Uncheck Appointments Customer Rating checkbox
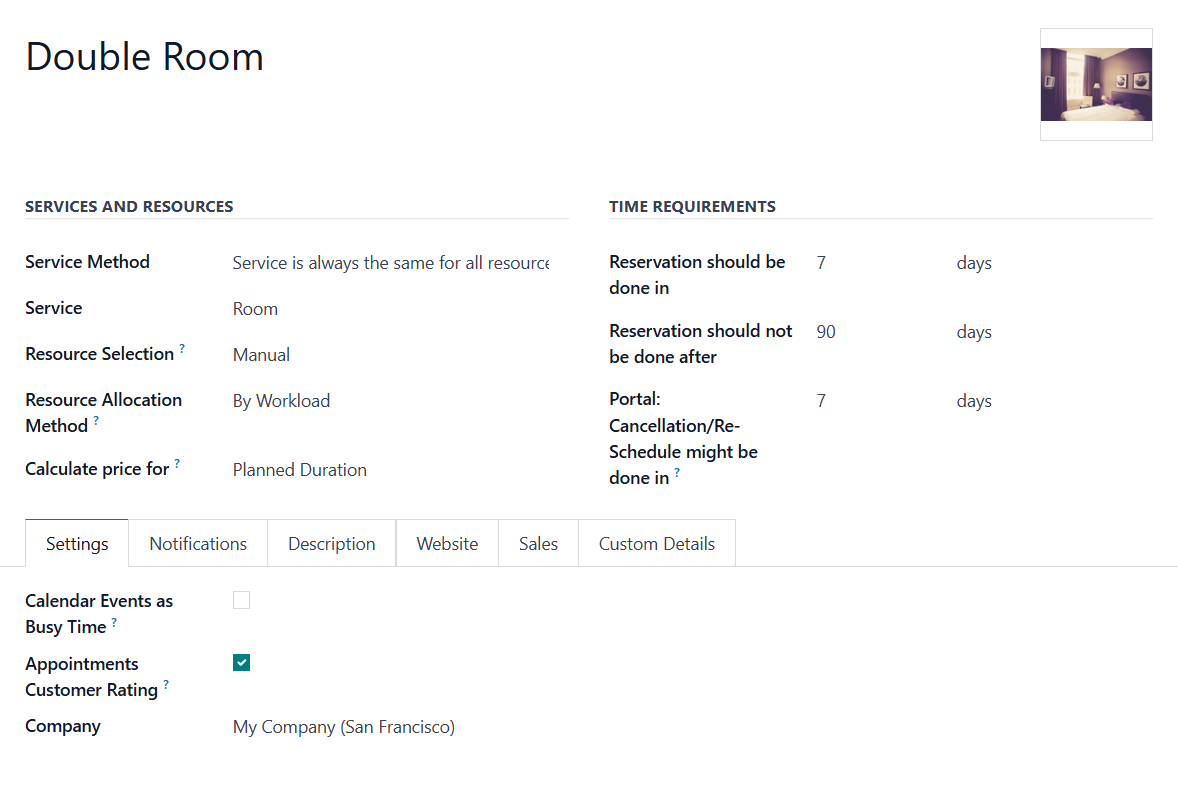1178x800 pixels. click(x=241, y=663)
